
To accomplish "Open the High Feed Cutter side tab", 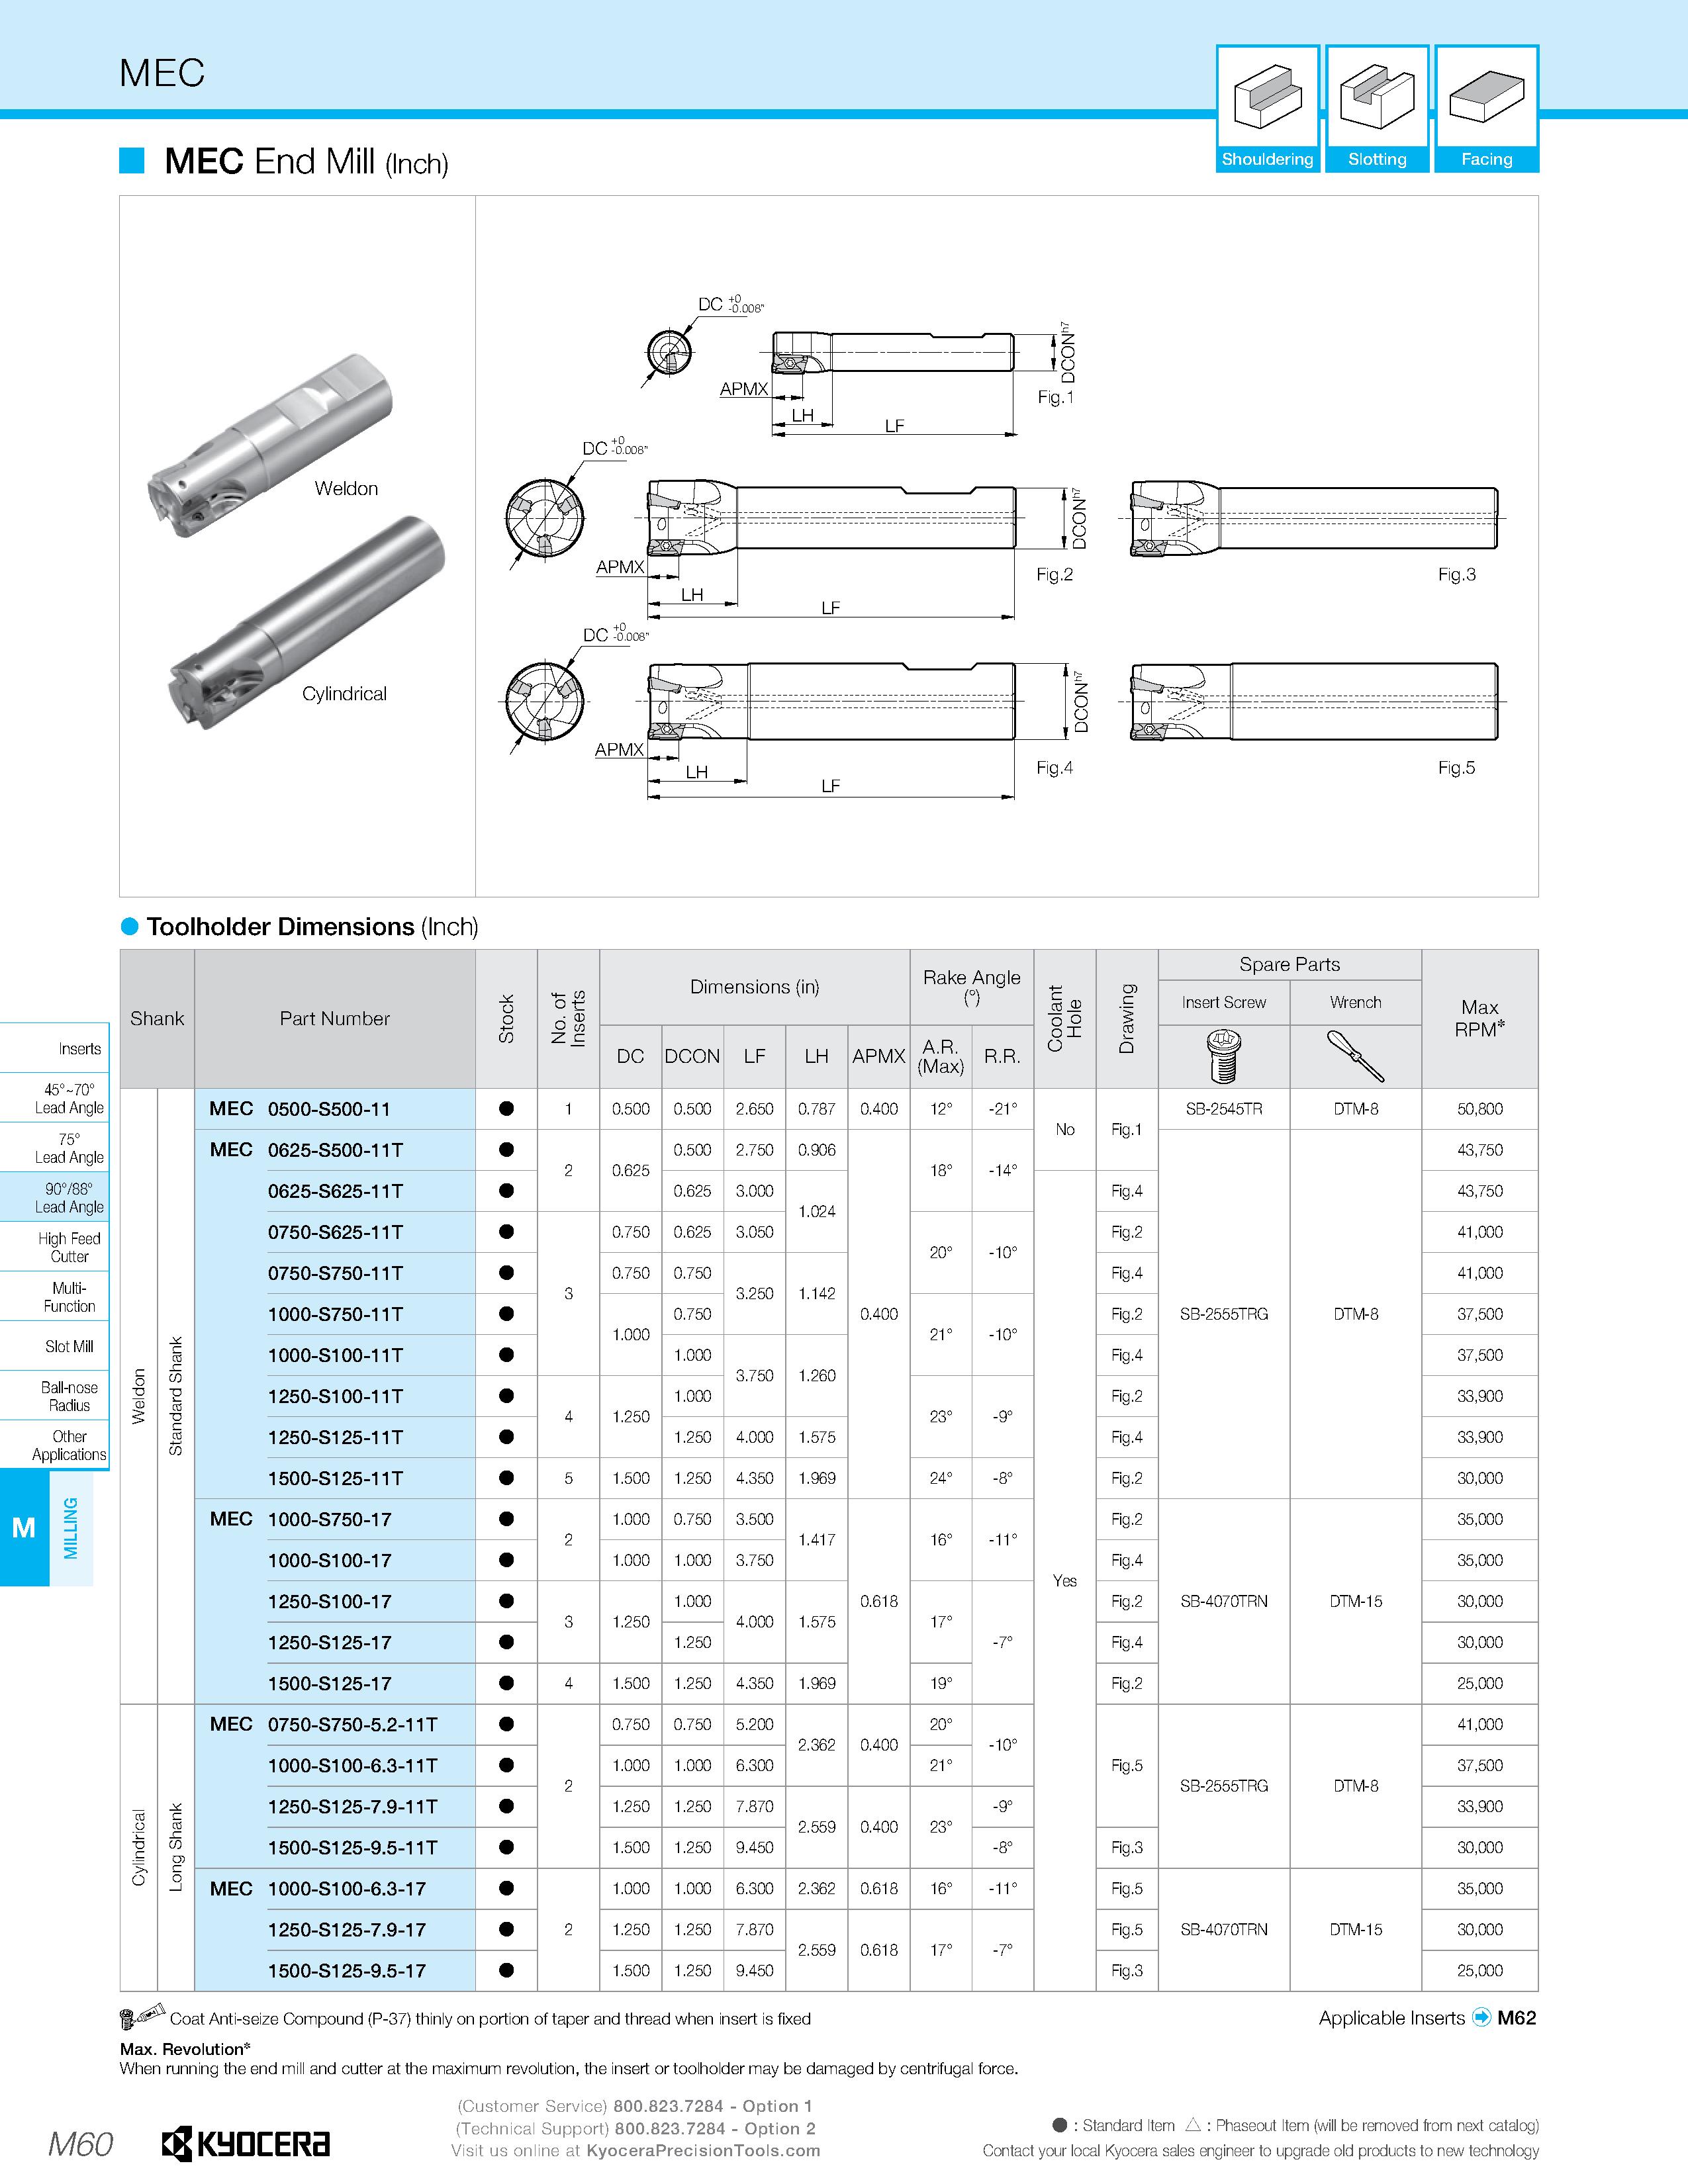I will [54, 1247].
